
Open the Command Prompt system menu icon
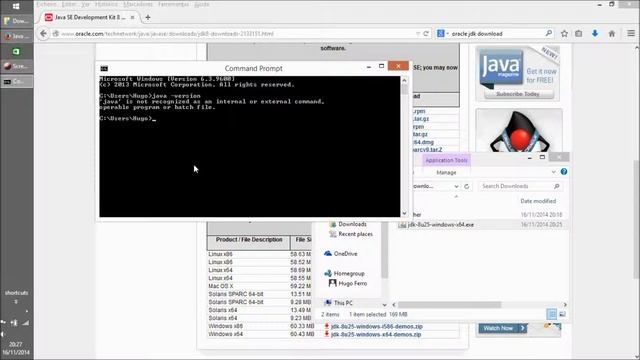point(104,68)
